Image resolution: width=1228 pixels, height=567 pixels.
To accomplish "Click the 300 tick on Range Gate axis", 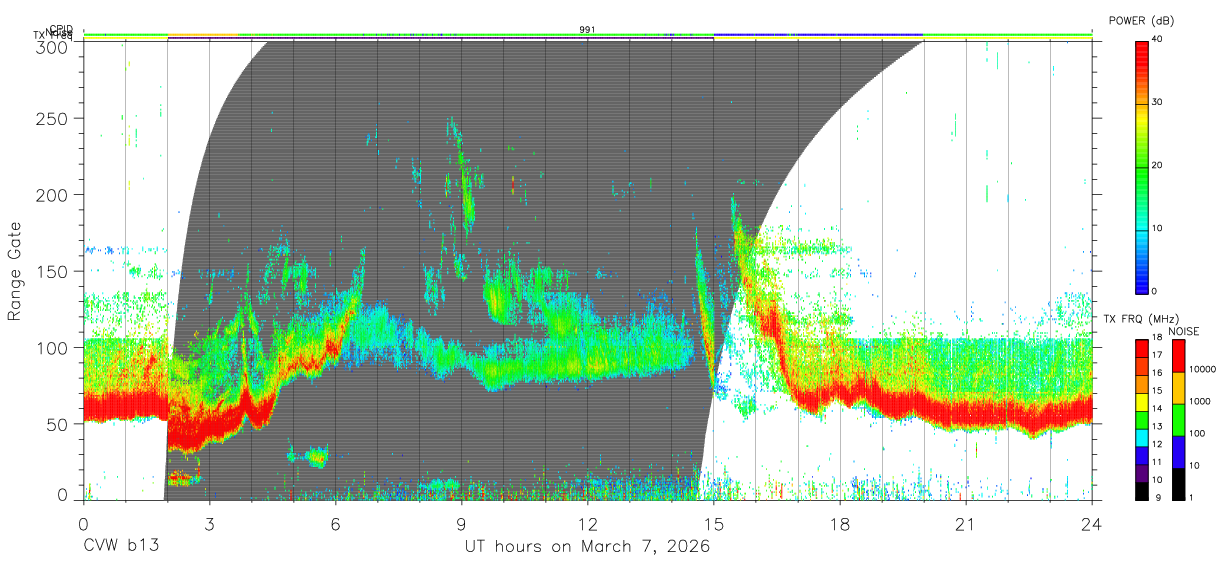I will click(54, 46).
